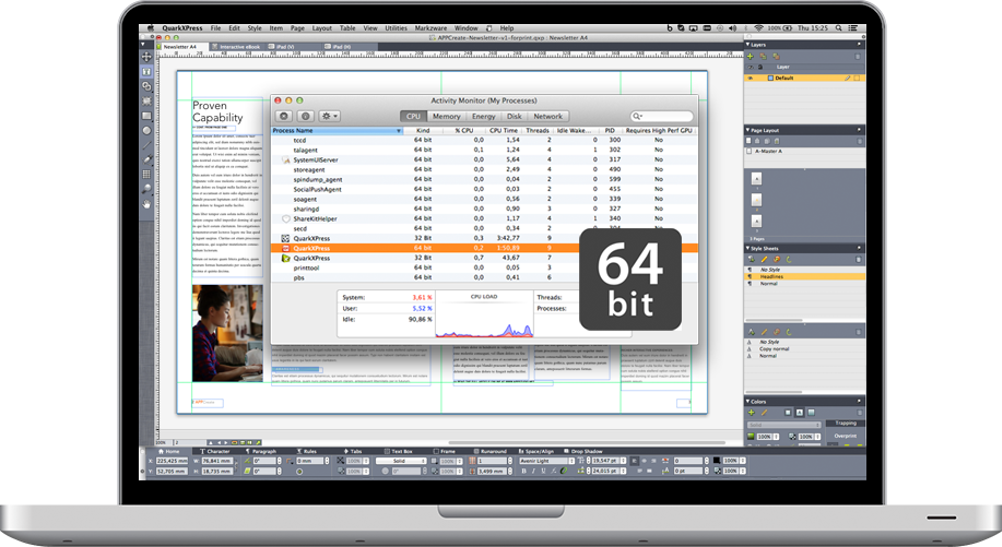Add new layer with green plus
The image size is (1002, 547).
pos(750,56)
